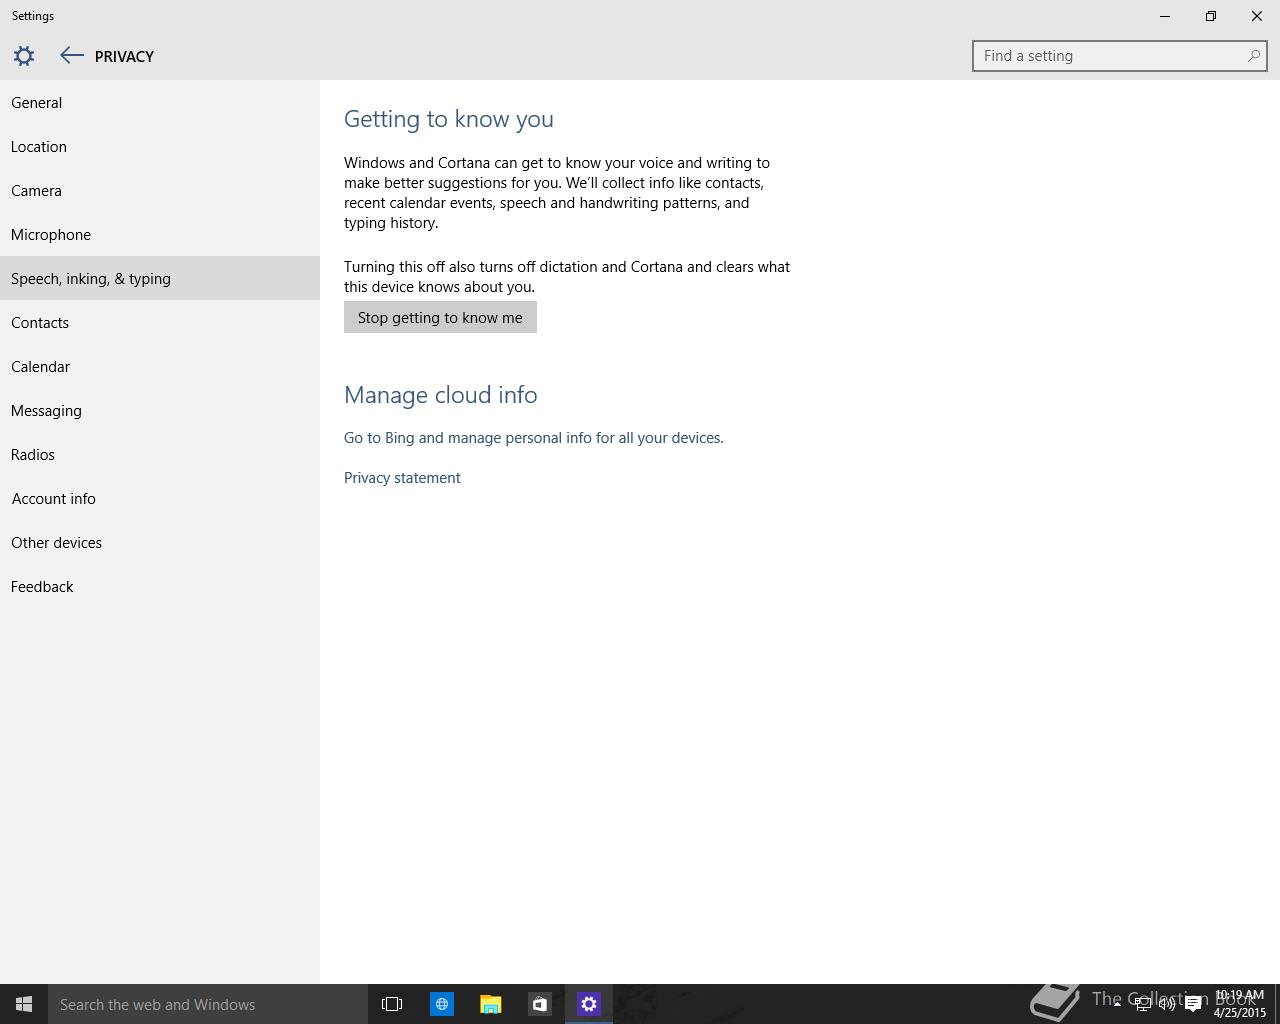Open the Store app in taskbar
This screenshot has height=1024, width=1280.
pos(539,1004)
